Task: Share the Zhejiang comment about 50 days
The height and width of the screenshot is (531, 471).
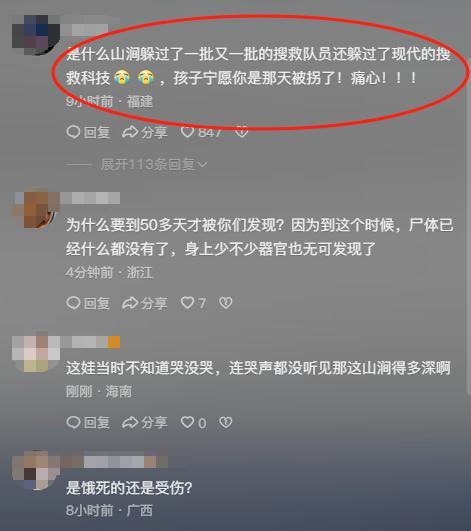Action: (x=145, y=303)
